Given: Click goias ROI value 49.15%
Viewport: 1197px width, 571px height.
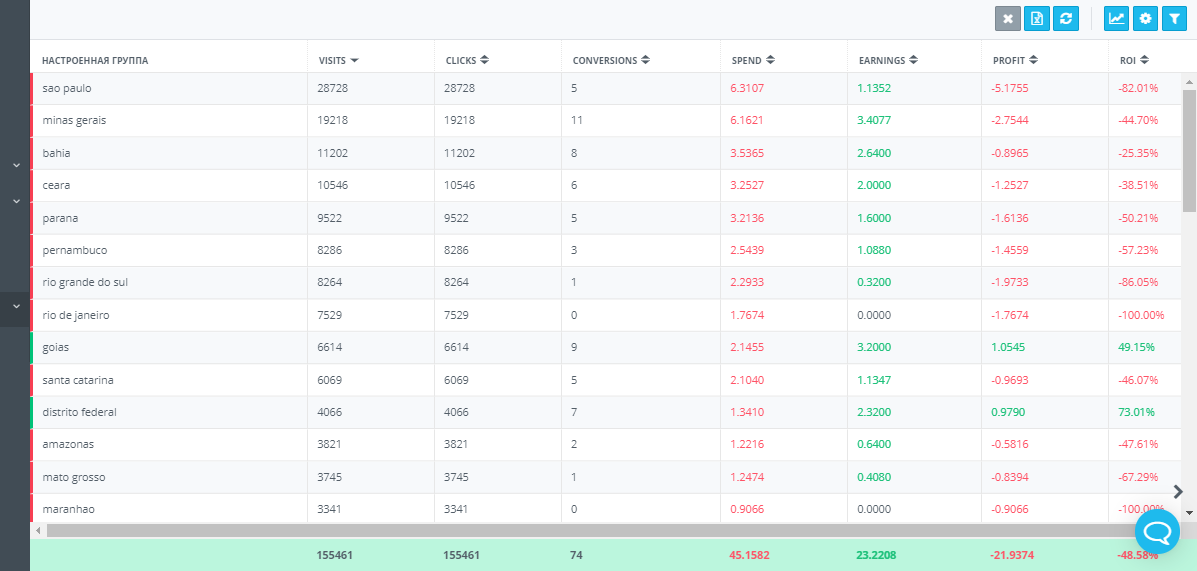Looking at the screenshot, I should click(1137, 347).
